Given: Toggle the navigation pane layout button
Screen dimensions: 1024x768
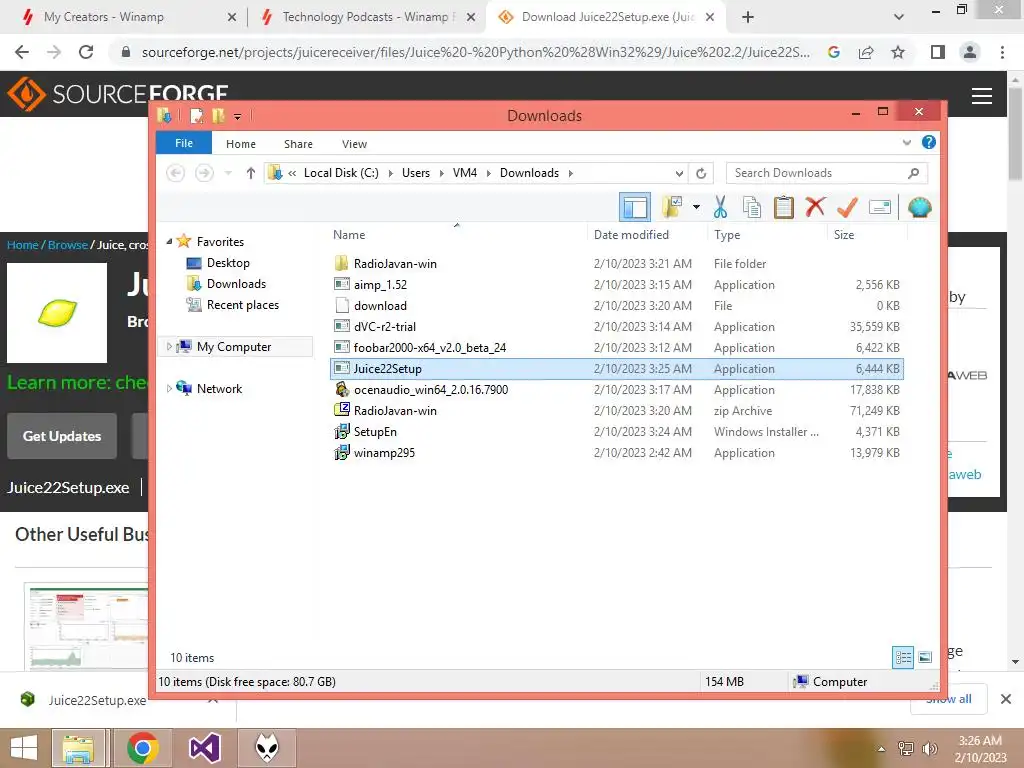Looking at the screenshot, I should point(635,208).
